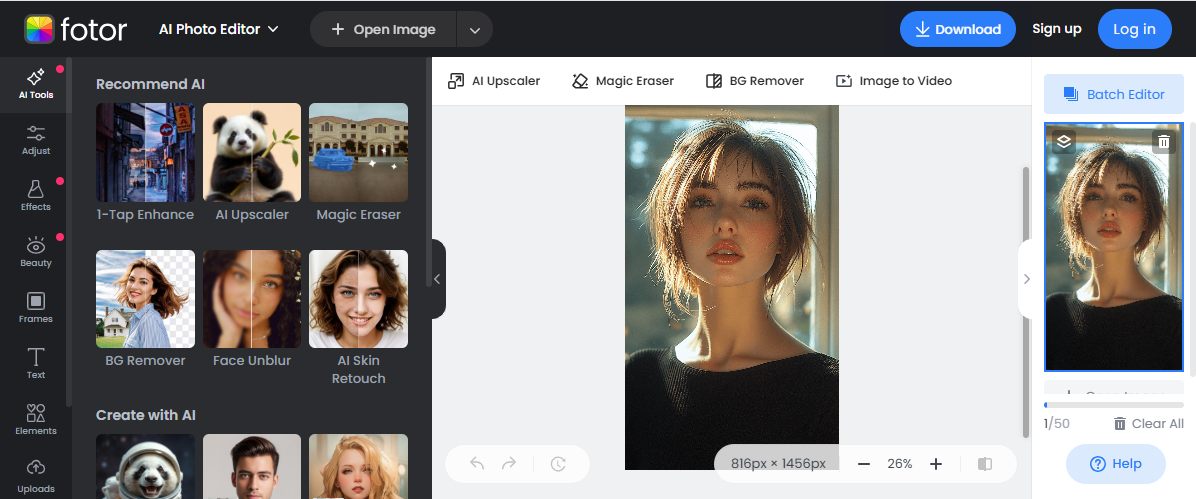Zoom in with the plus icon
1196x499 pixels.
point(936,464)
